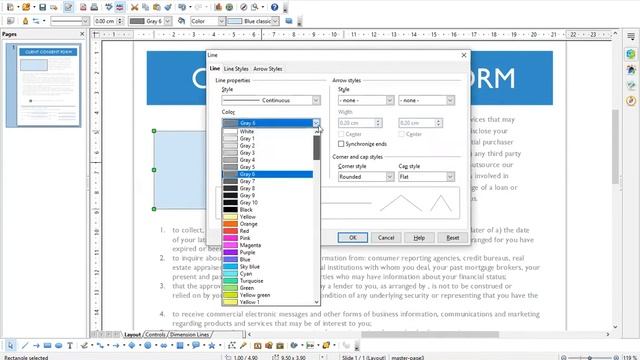Choose Yellow green from color list
Screen dimensions: 640x360
pos(268,295)
